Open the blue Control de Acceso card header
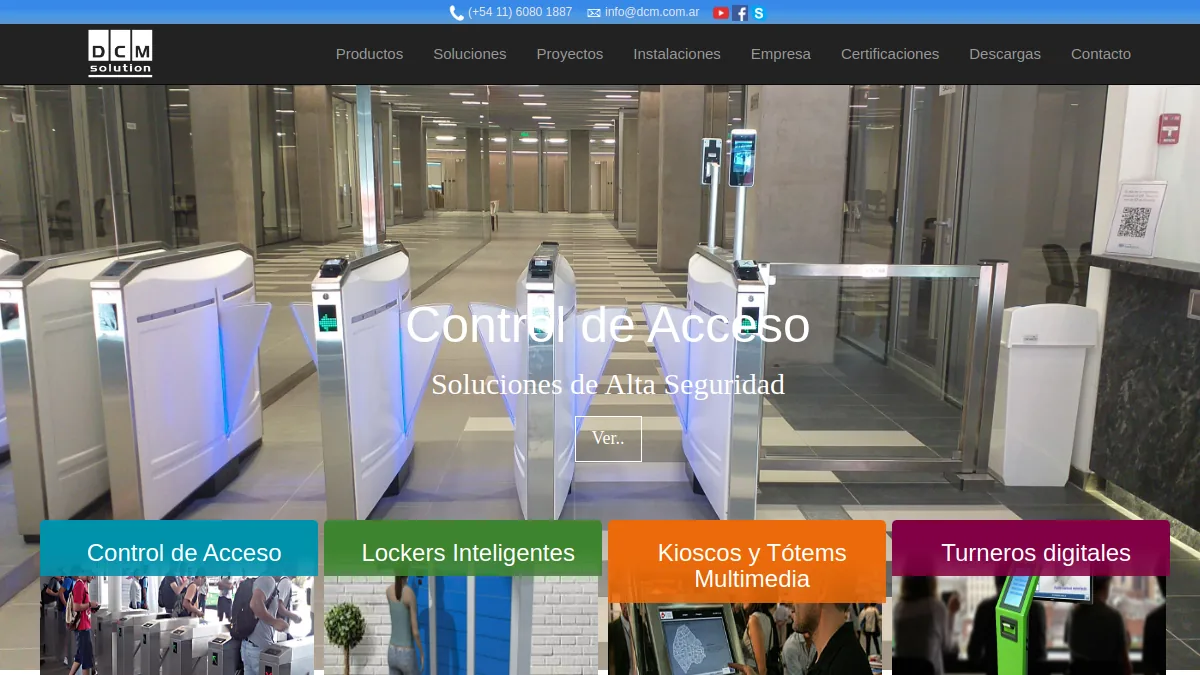This screenshot has height=675, width=1200. [179, 549]
